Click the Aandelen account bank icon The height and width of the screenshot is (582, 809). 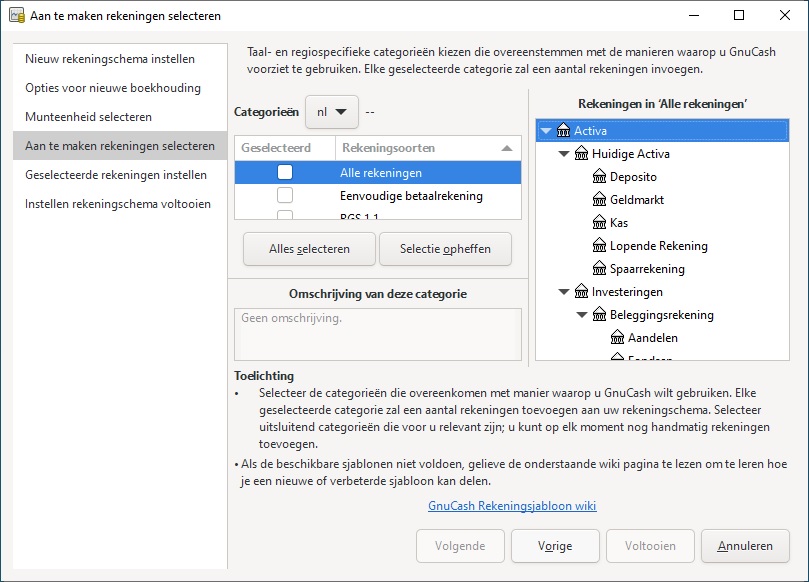[x=618, y=338]
